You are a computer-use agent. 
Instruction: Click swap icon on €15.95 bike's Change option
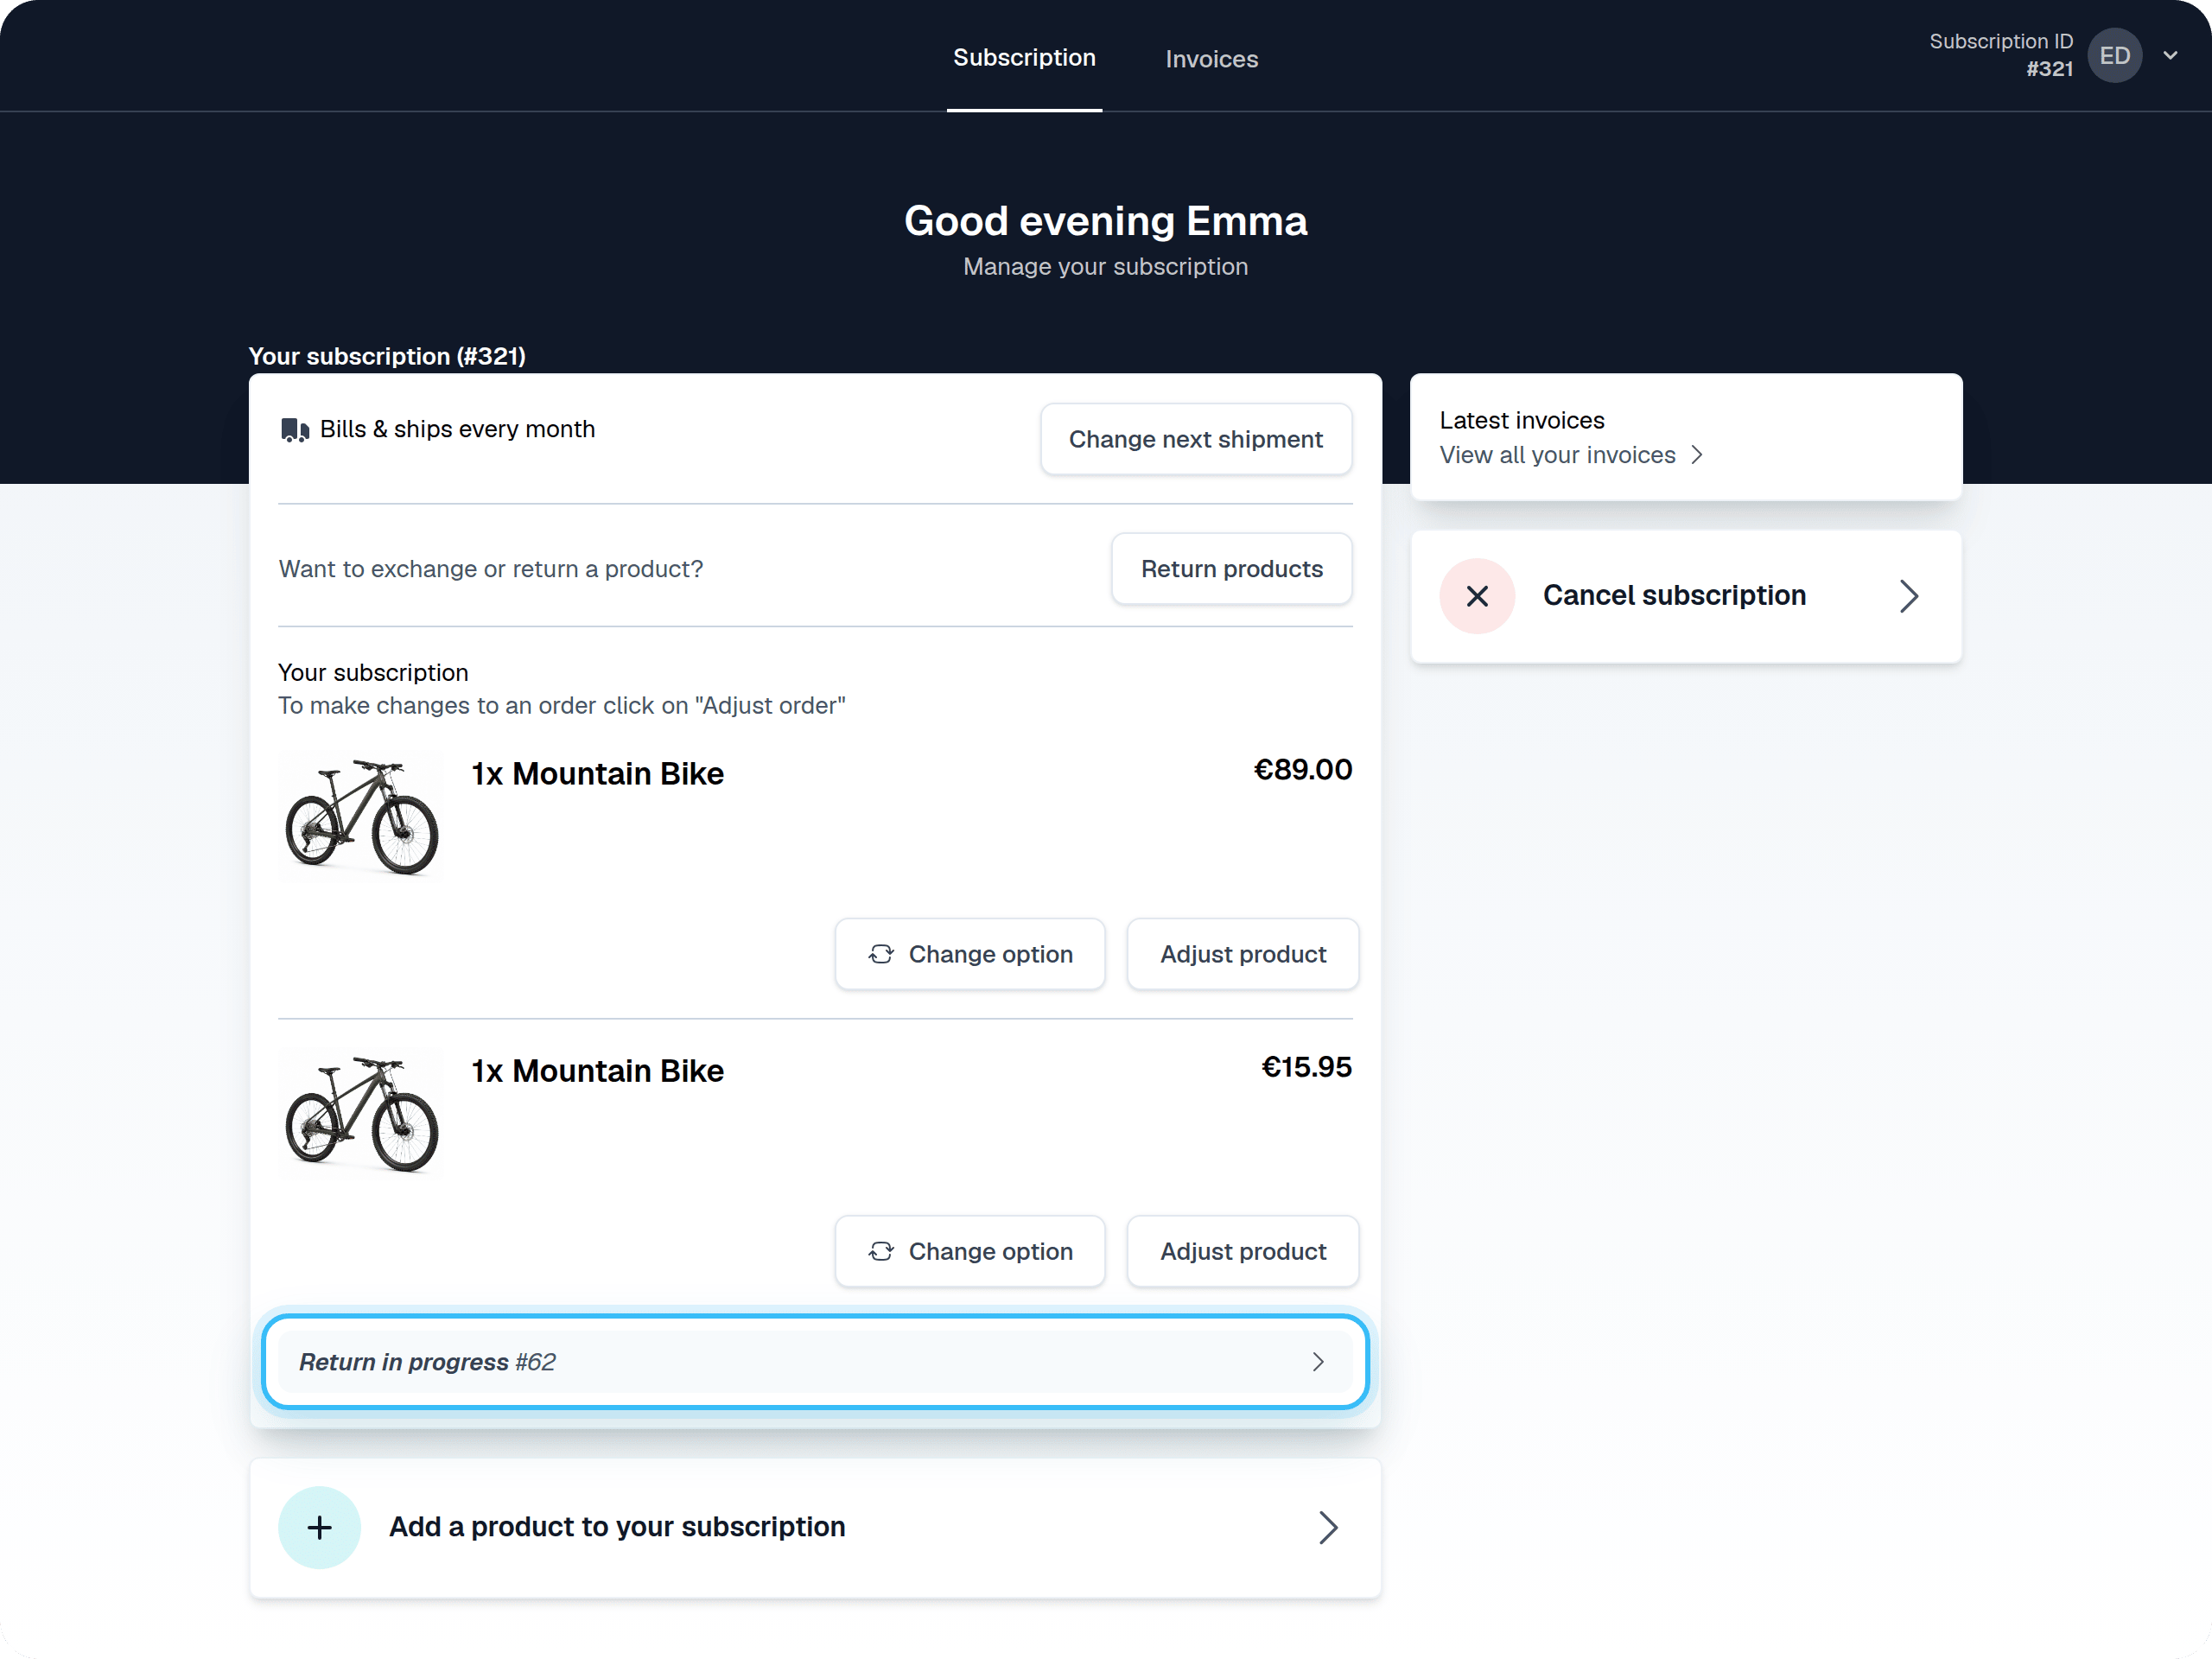tap(881, 1251)
